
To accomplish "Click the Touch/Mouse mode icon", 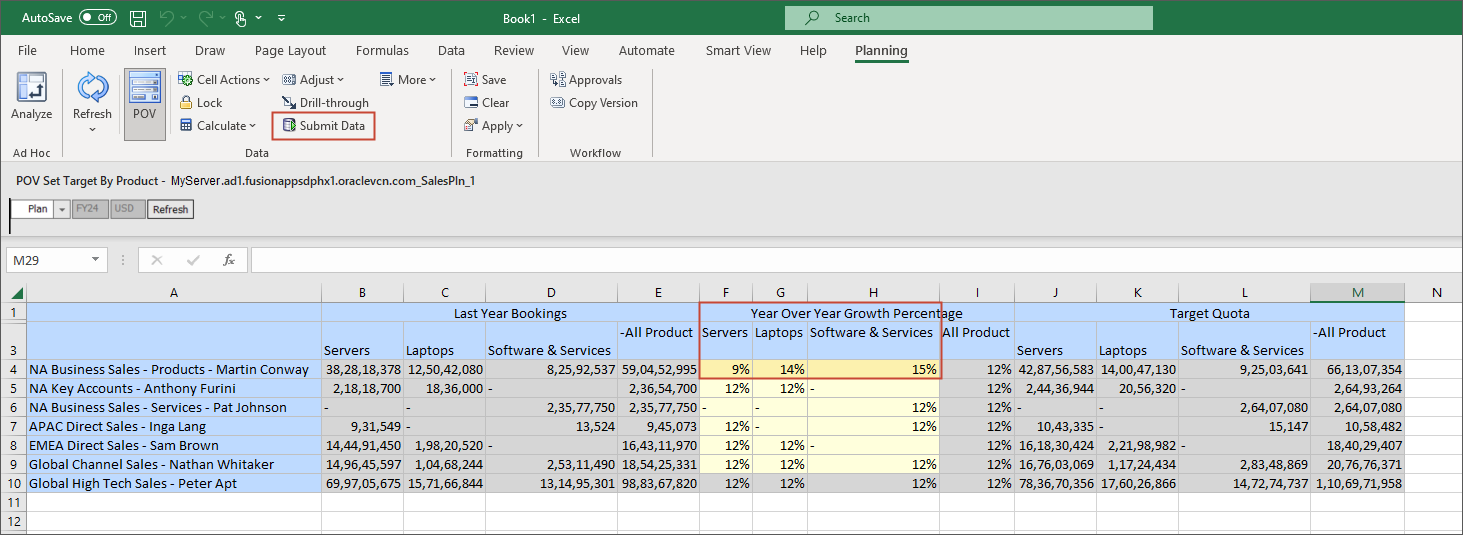I will click(x=241, y=18).
